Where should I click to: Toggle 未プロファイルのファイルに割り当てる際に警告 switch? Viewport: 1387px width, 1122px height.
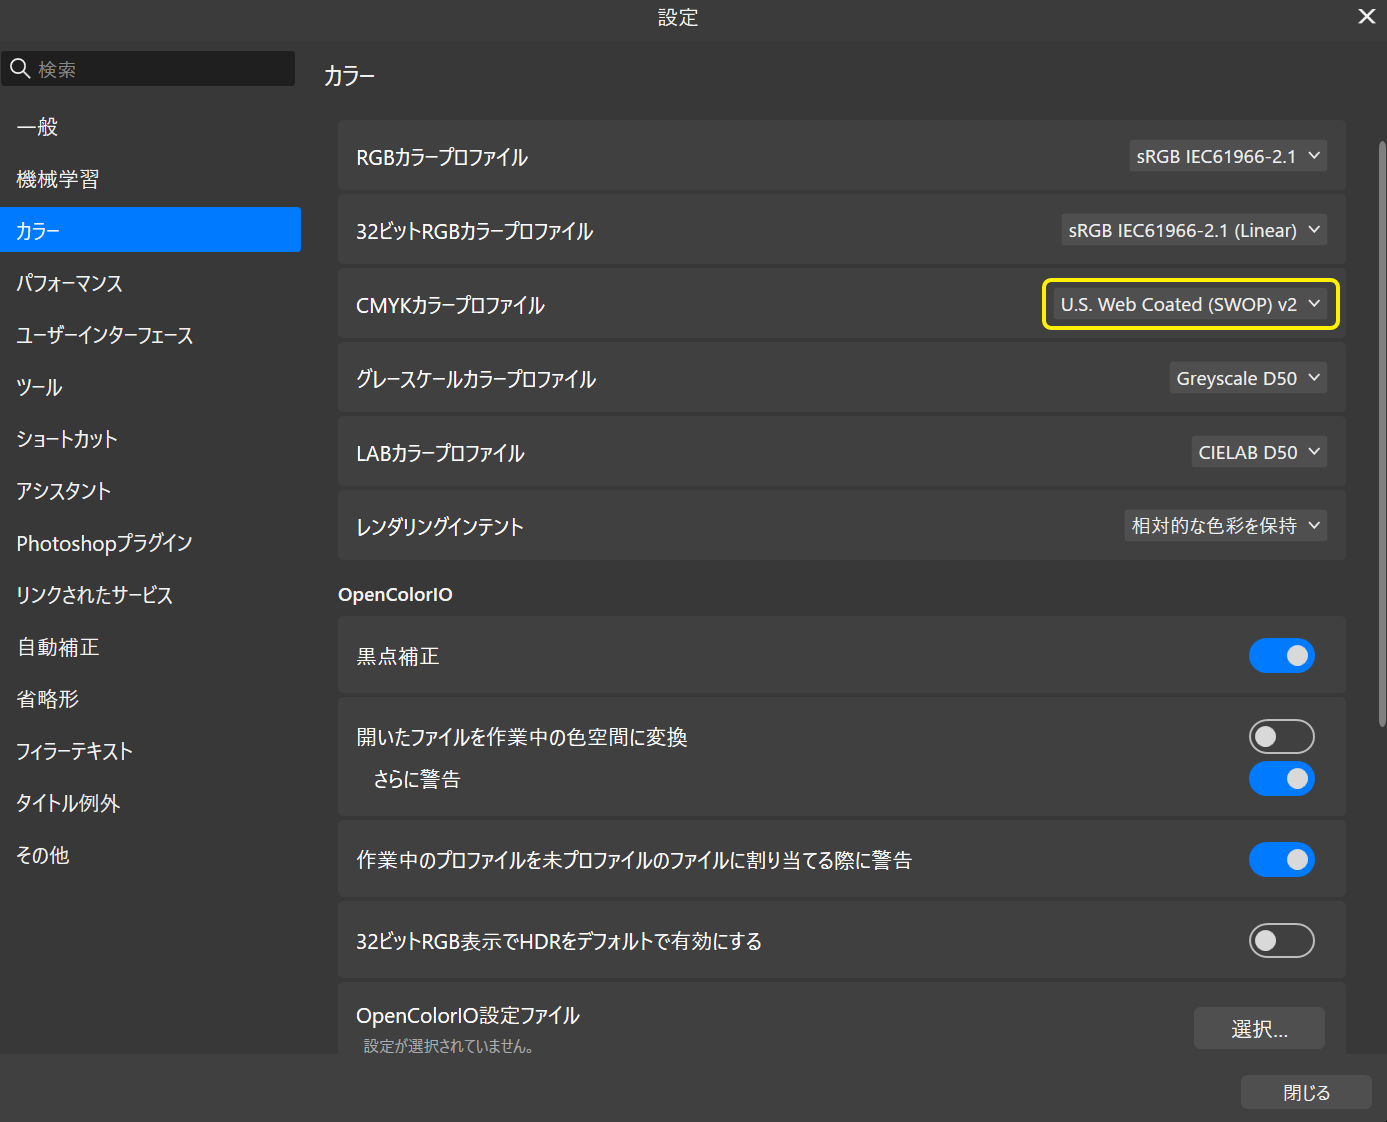[1282, 860]
